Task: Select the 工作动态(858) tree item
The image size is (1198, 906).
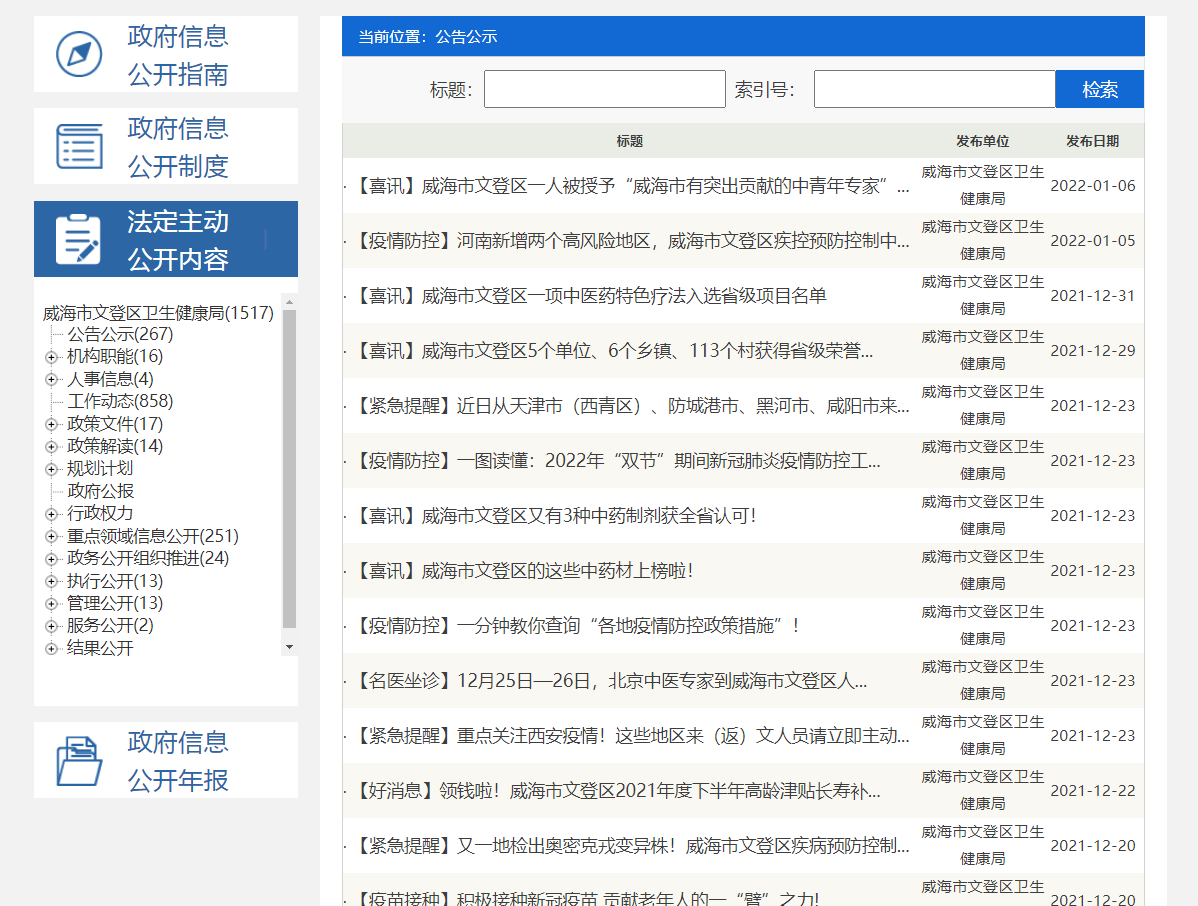Action: (118, 401)
